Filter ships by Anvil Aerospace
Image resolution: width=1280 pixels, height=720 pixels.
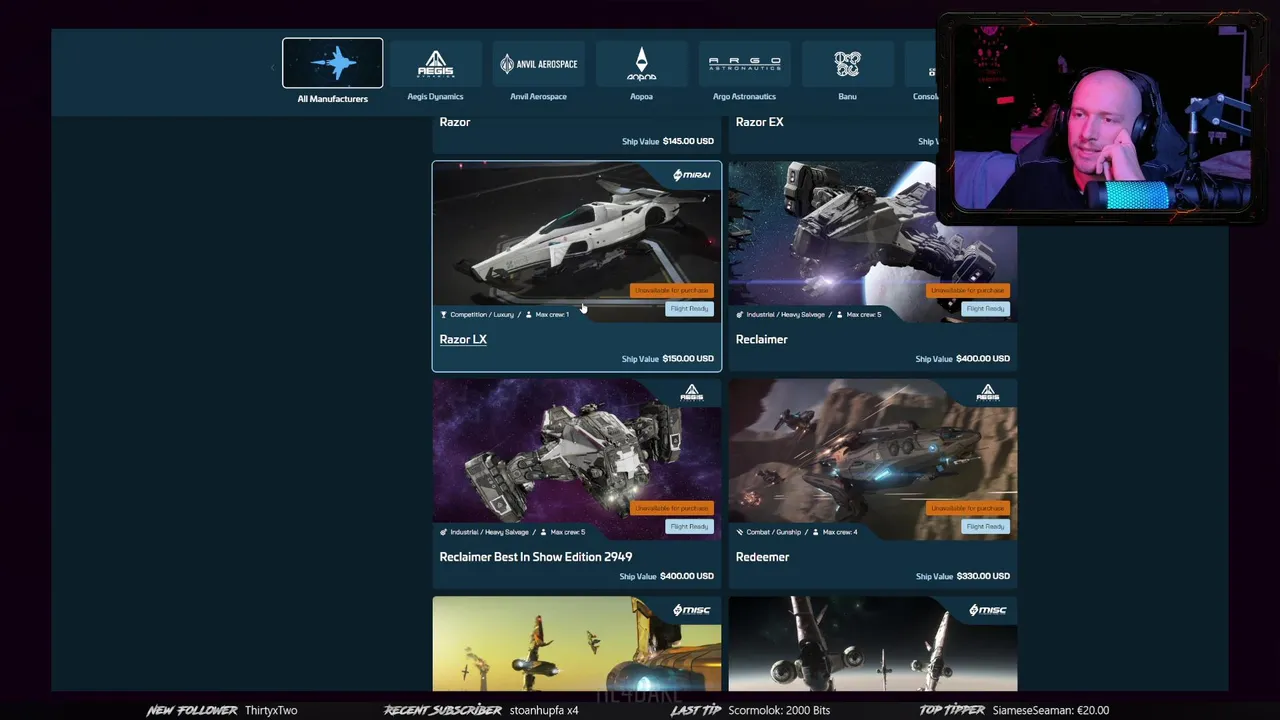pyautogui.click(x=538, y=72)
